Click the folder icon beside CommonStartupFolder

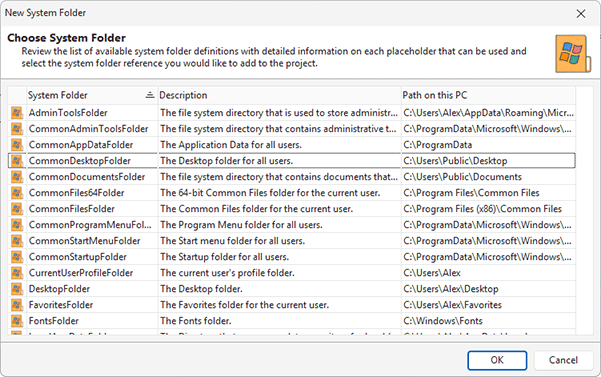click(x=17, y=257)
